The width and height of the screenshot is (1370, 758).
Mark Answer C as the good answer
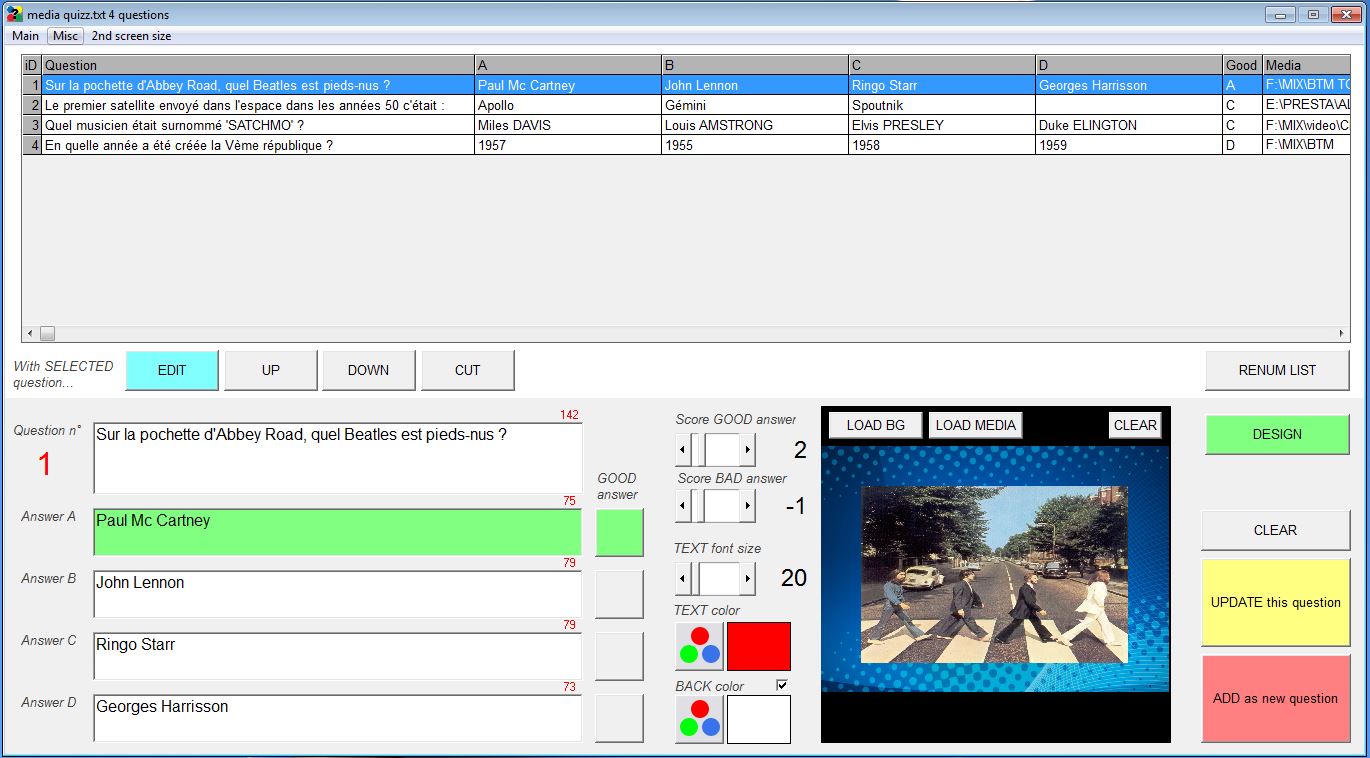pos(619,656)
